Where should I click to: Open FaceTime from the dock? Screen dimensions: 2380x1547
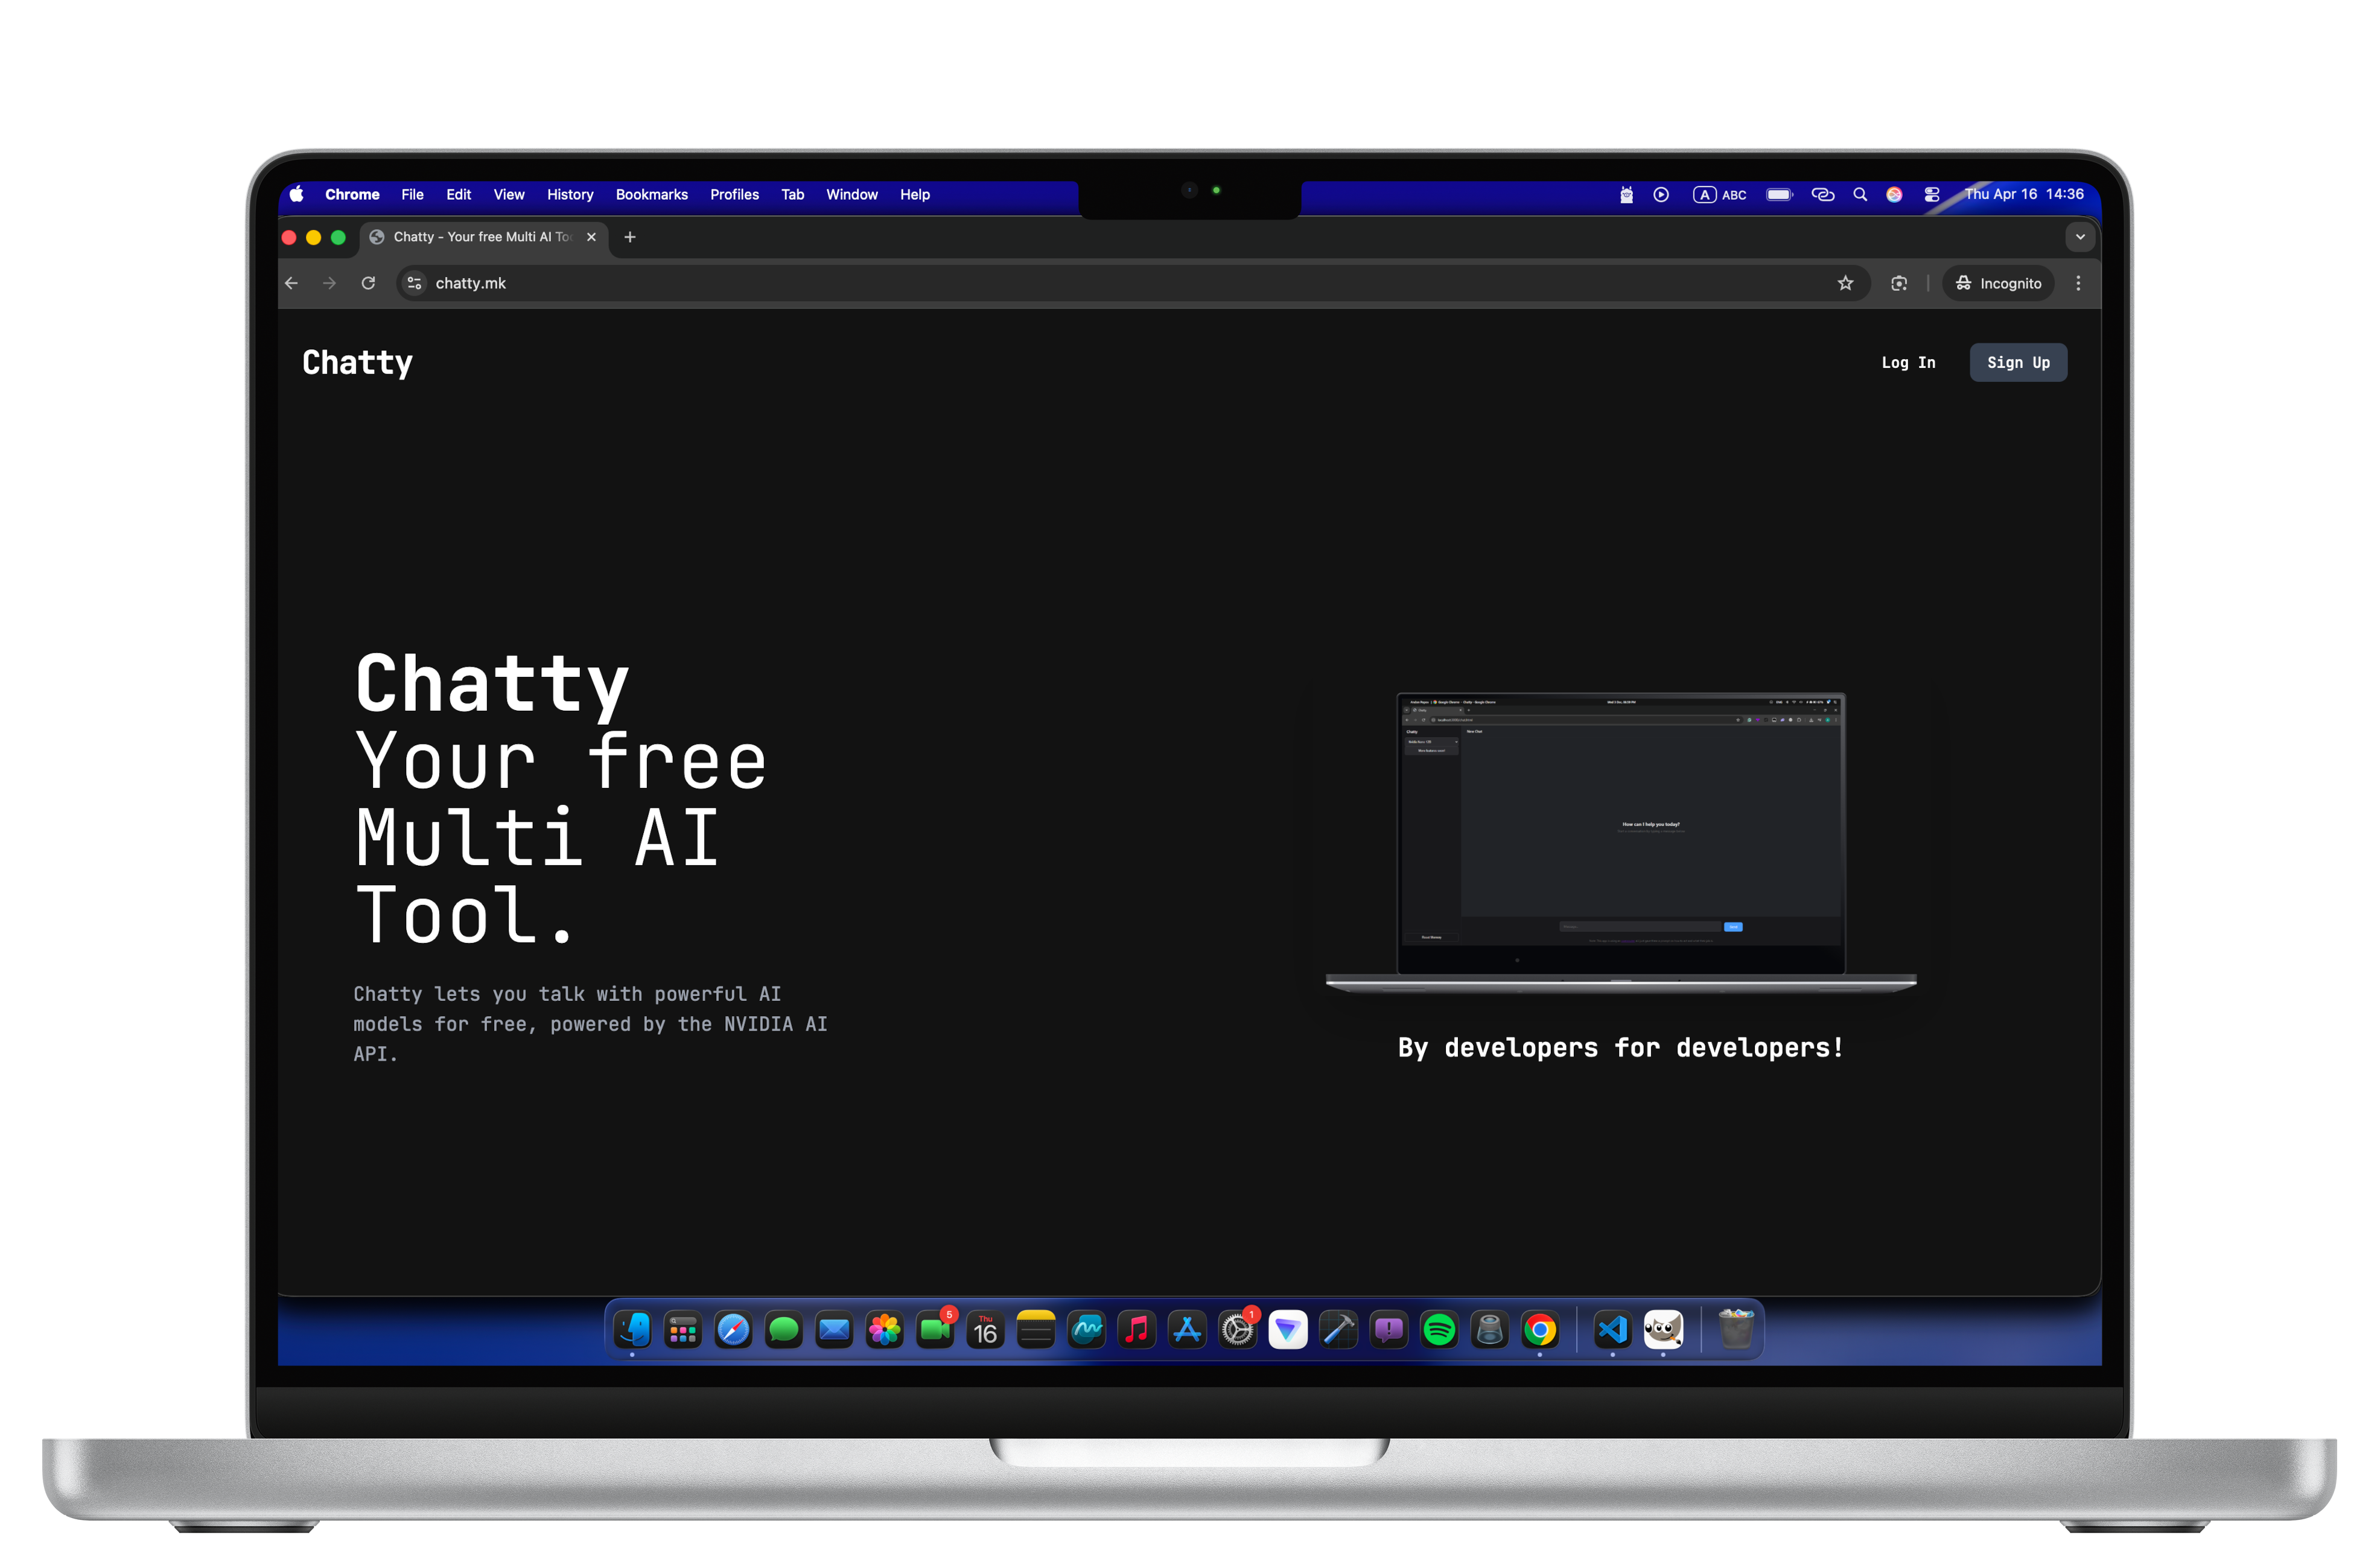tap(935, 1330)
